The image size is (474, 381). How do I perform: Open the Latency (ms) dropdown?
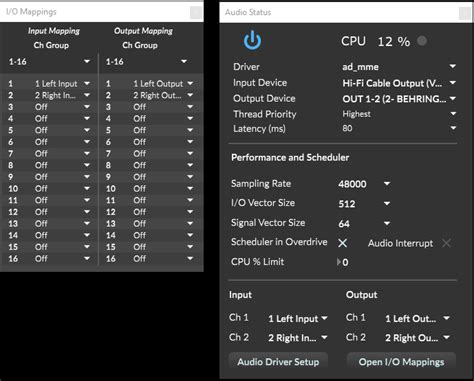coord(399,128)
